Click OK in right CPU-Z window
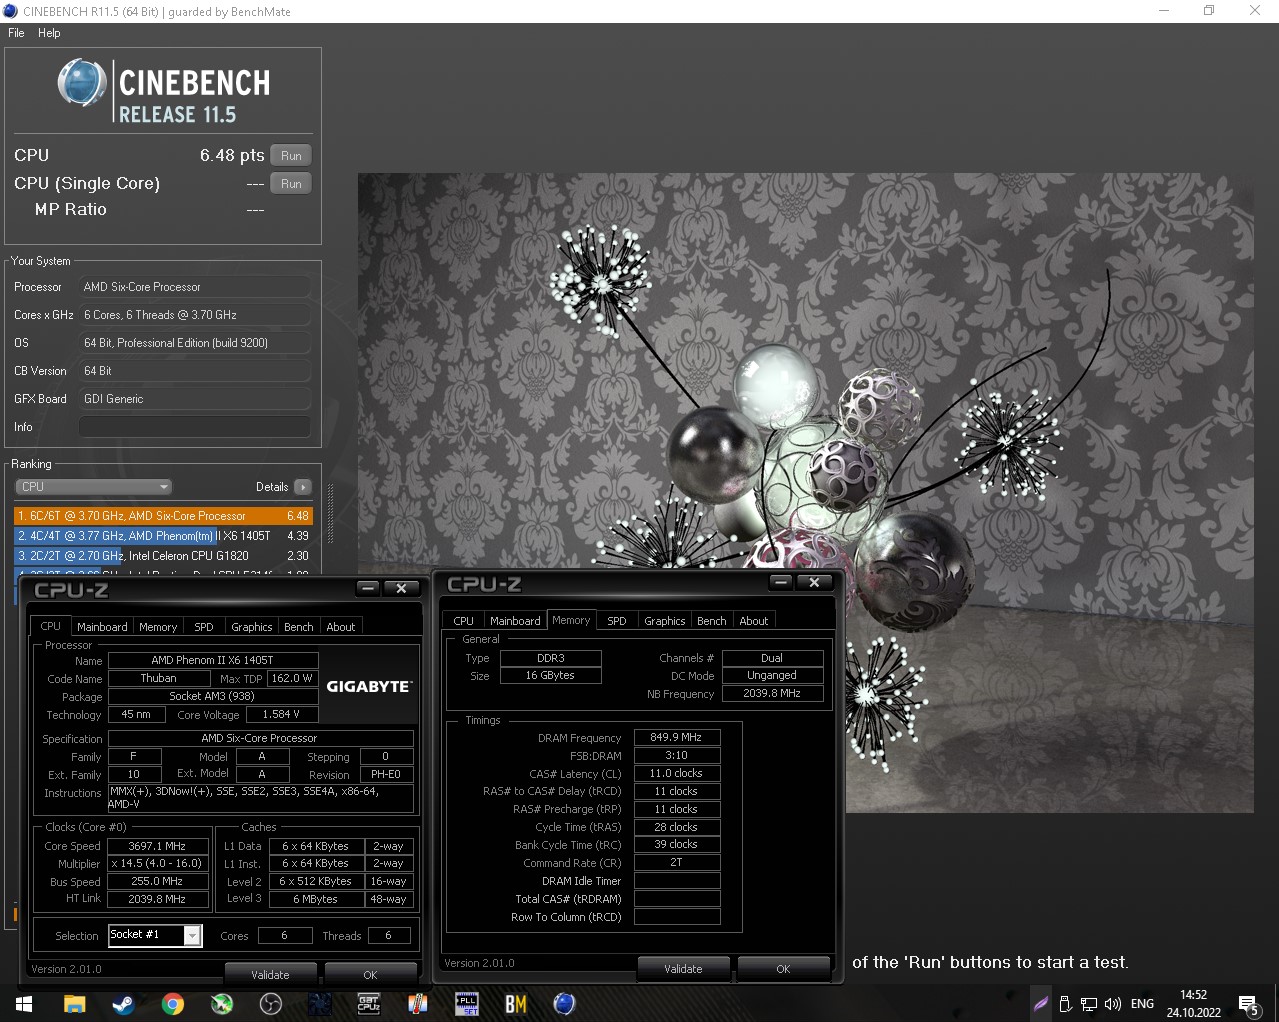The height and width of the screenshot is (1022, 1279). [x=783, y=969]
